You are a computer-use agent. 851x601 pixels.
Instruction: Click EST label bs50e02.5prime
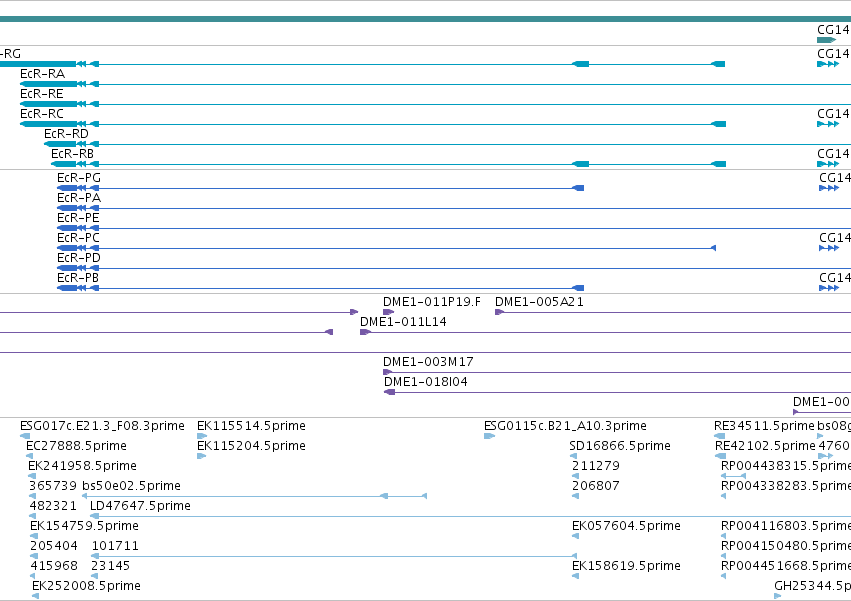click(131, 486)
